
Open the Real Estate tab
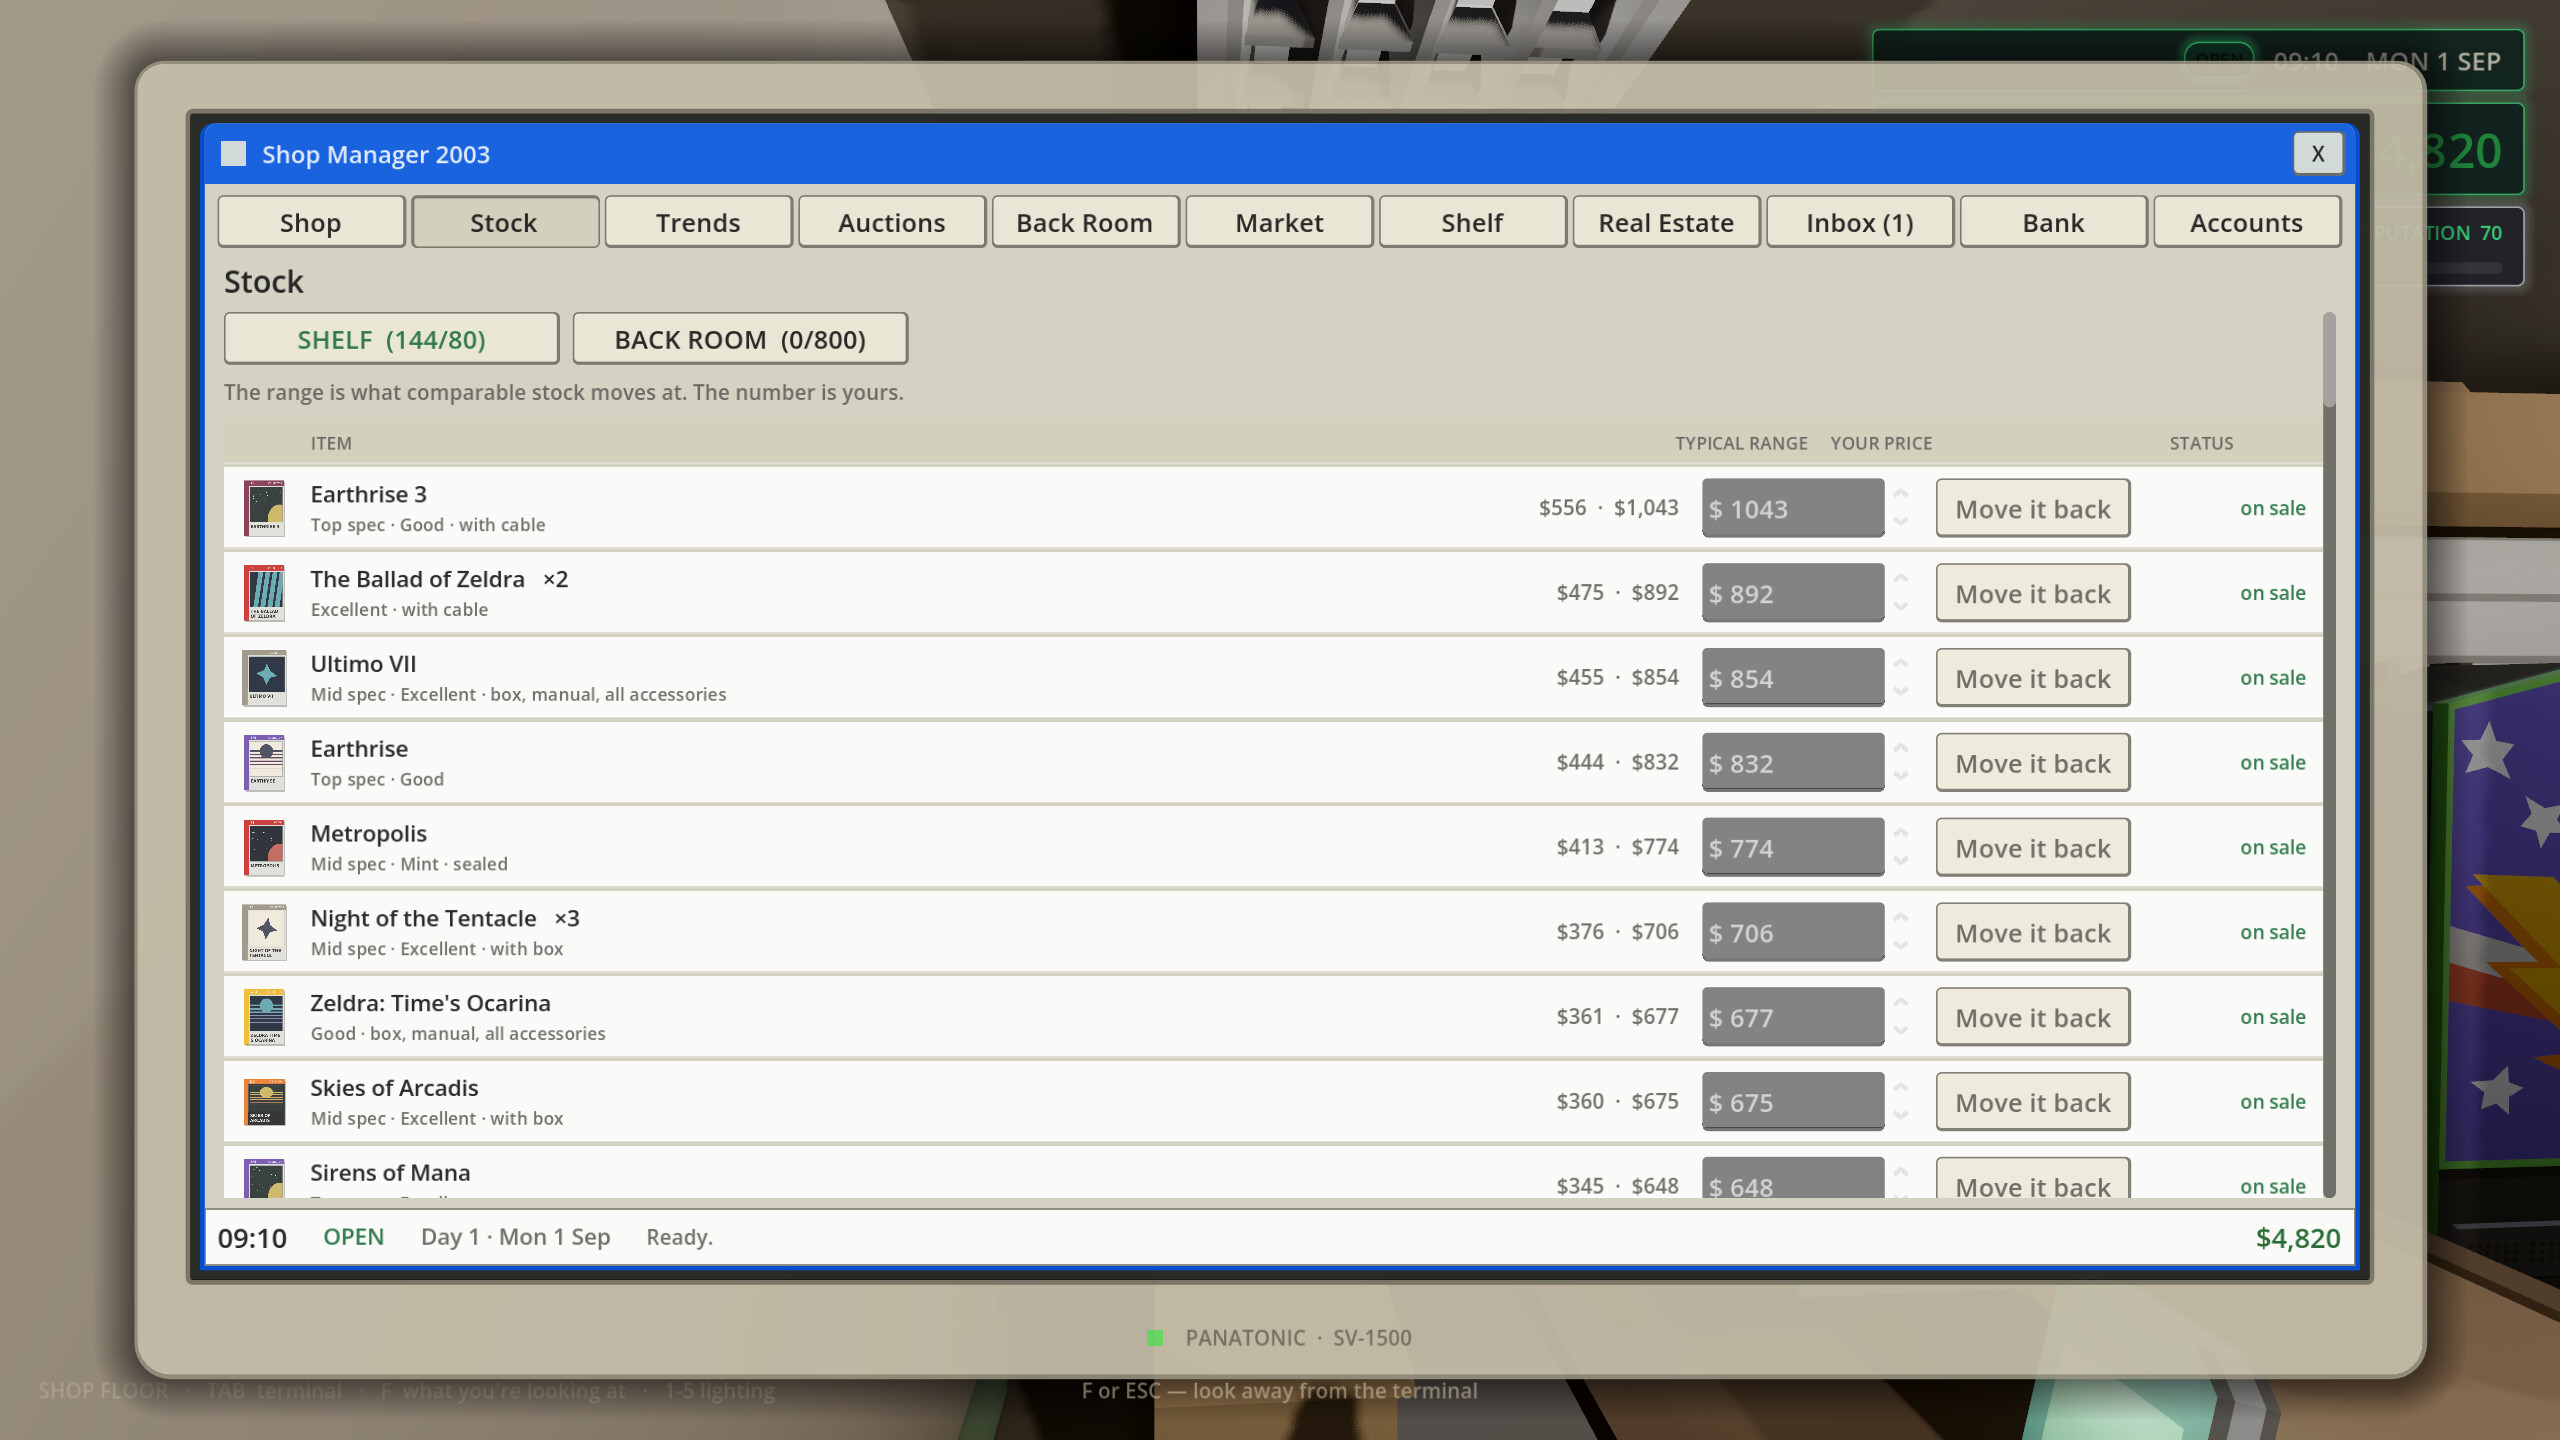tap(1666, 222)
